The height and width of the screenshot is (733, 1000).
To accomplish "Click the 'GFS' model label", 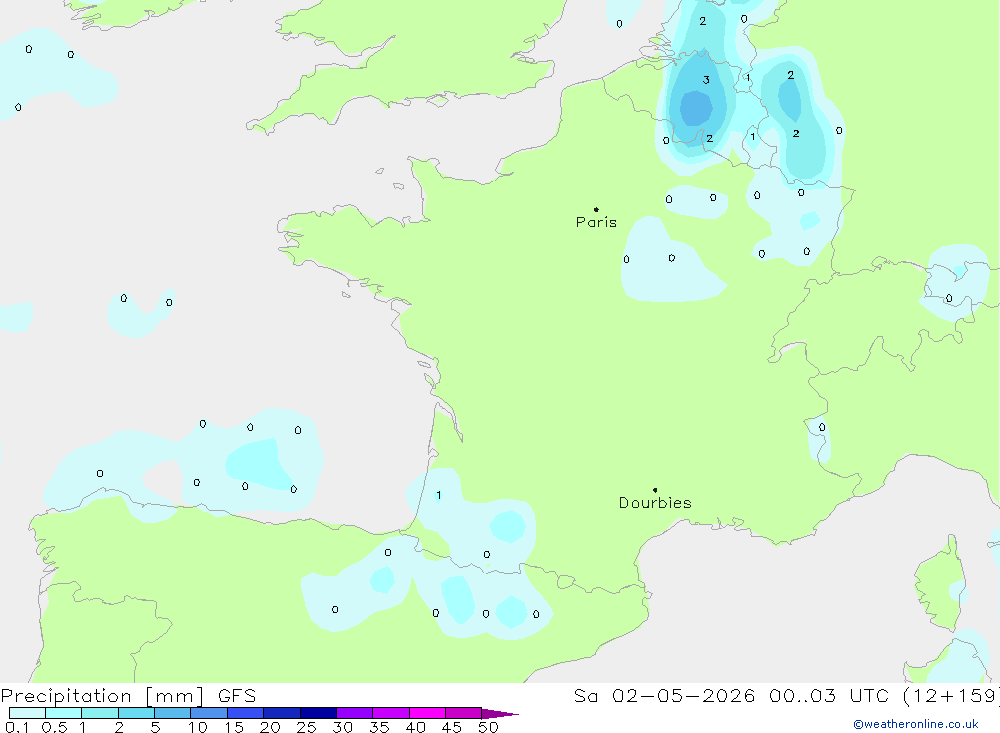I will pos(237,695).
